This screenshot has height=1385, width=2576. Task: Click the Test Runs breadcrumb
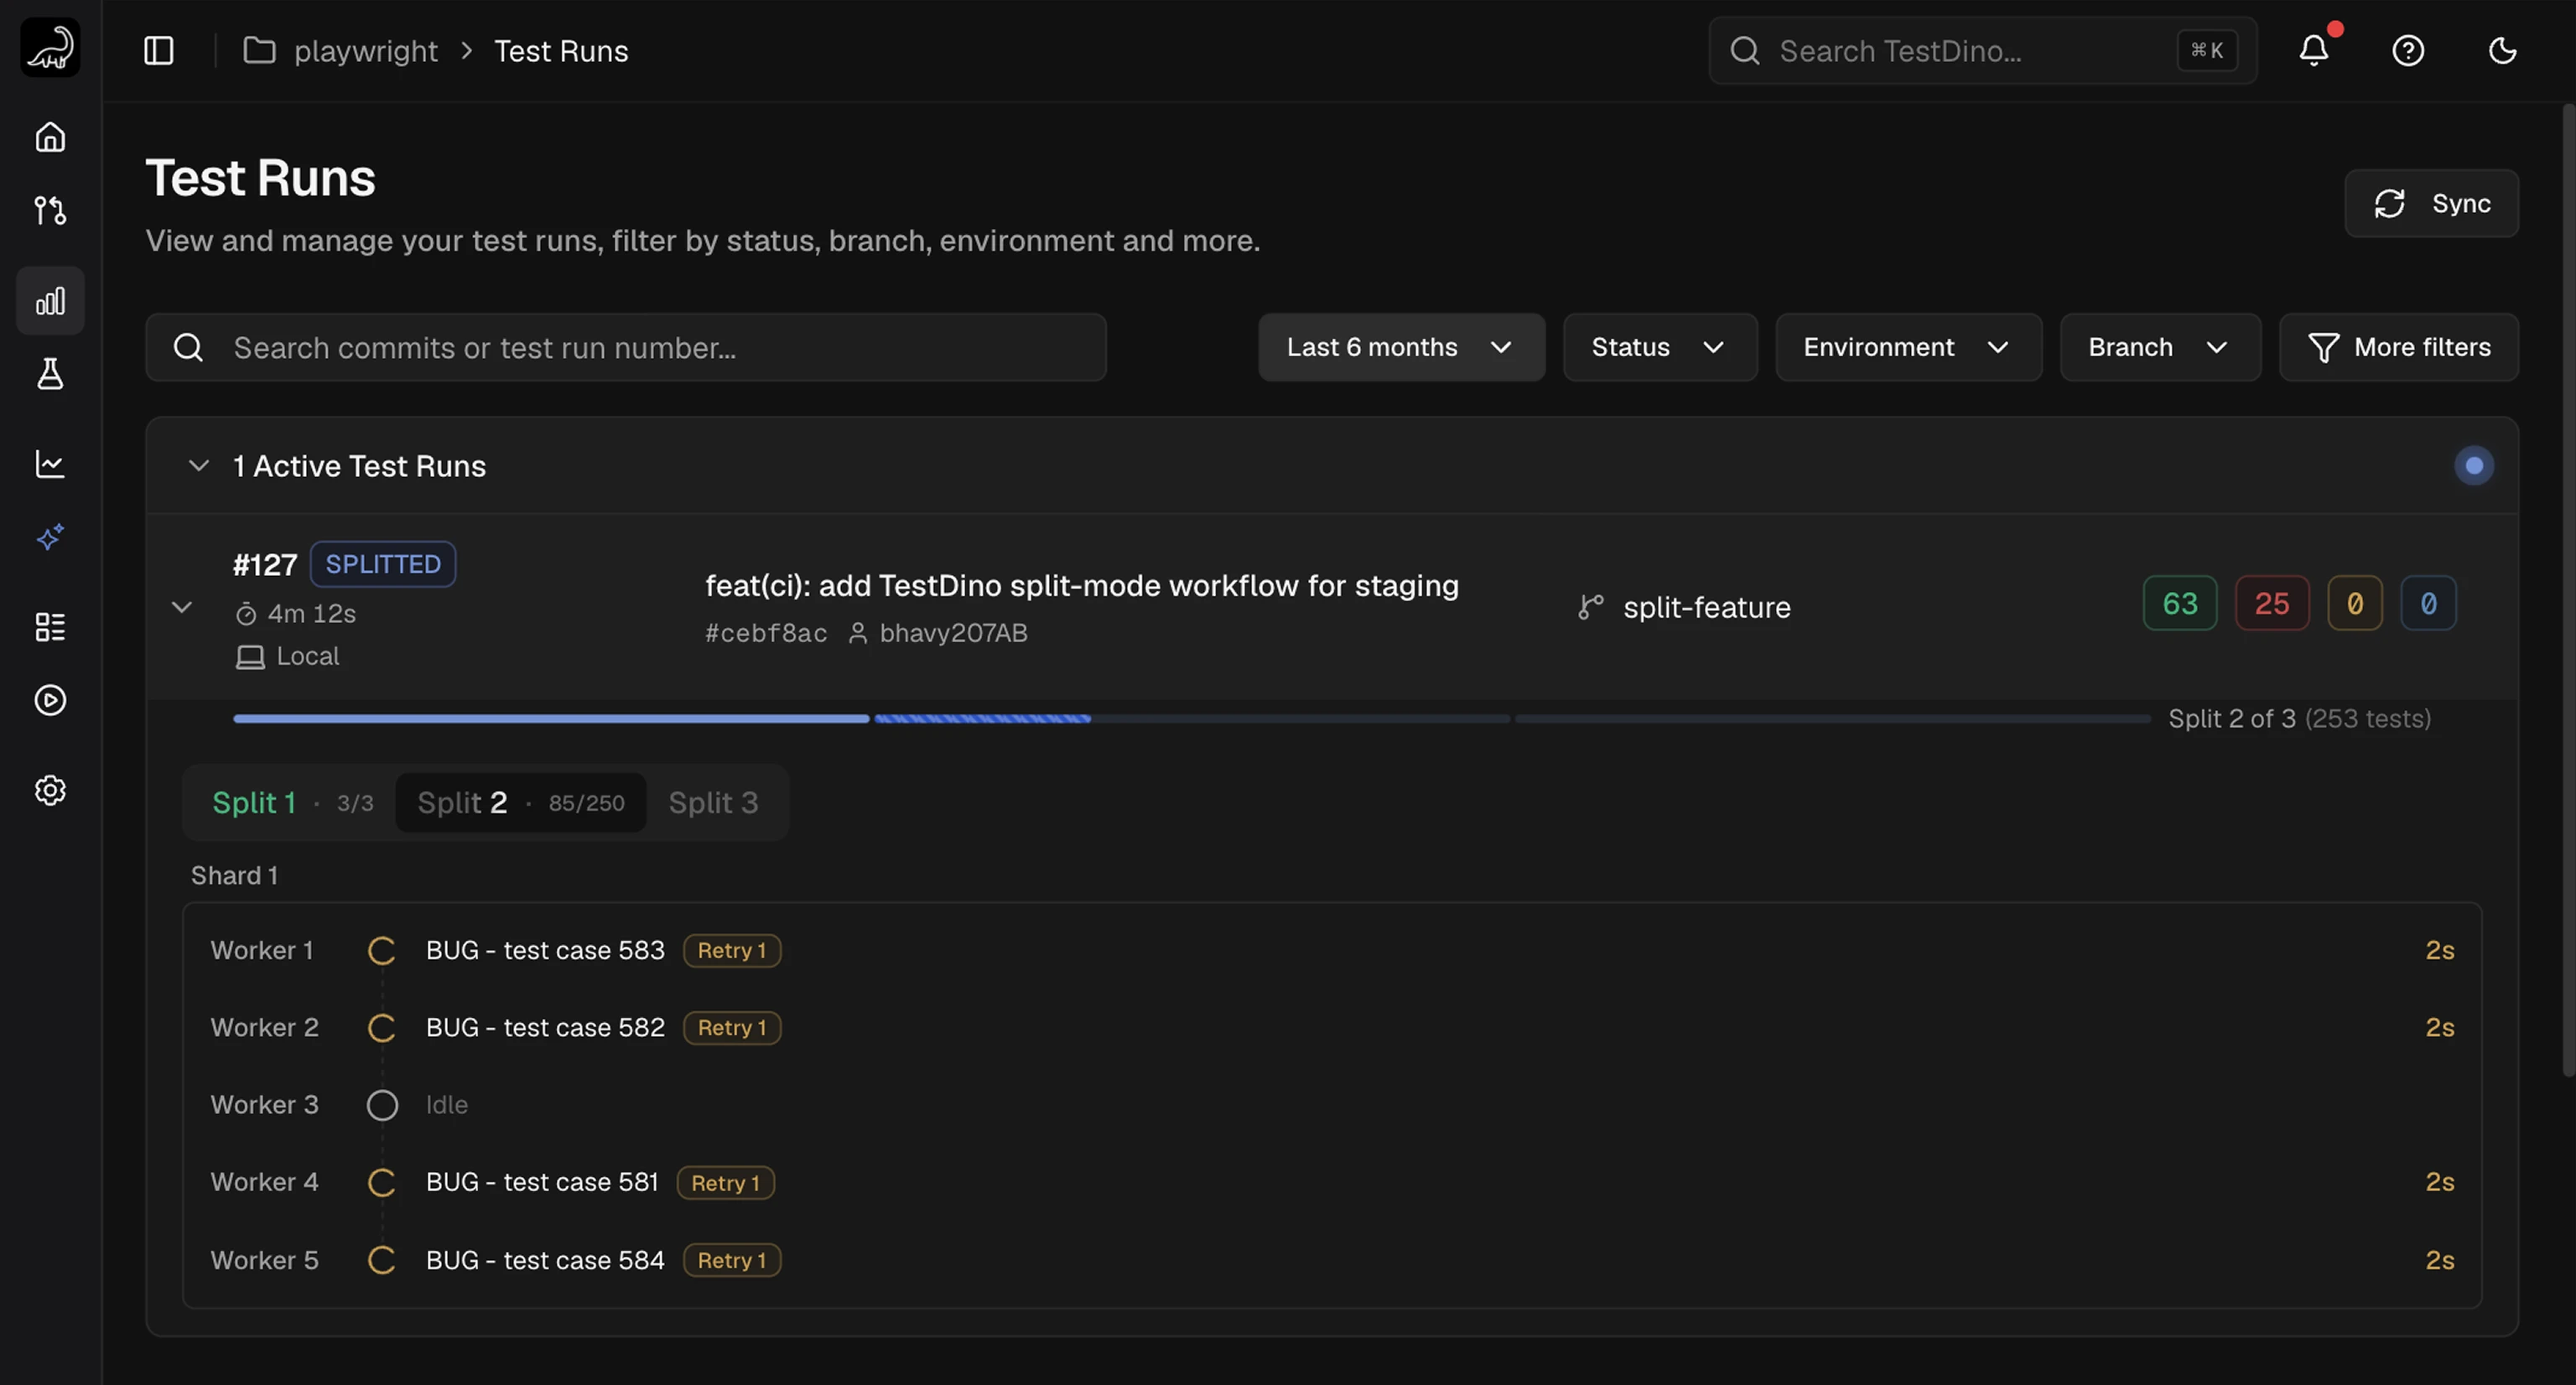click(561, 51)
